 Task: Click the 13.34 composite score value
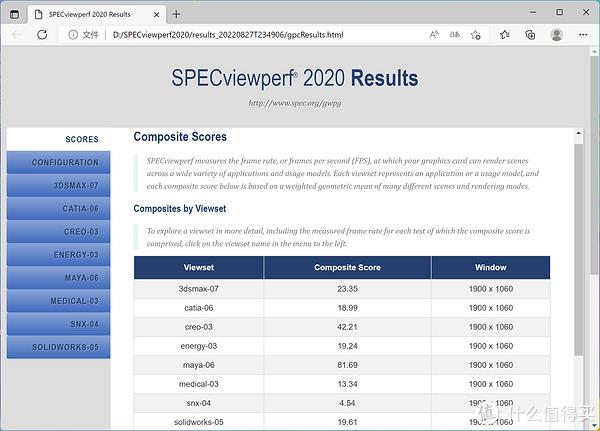347,384
